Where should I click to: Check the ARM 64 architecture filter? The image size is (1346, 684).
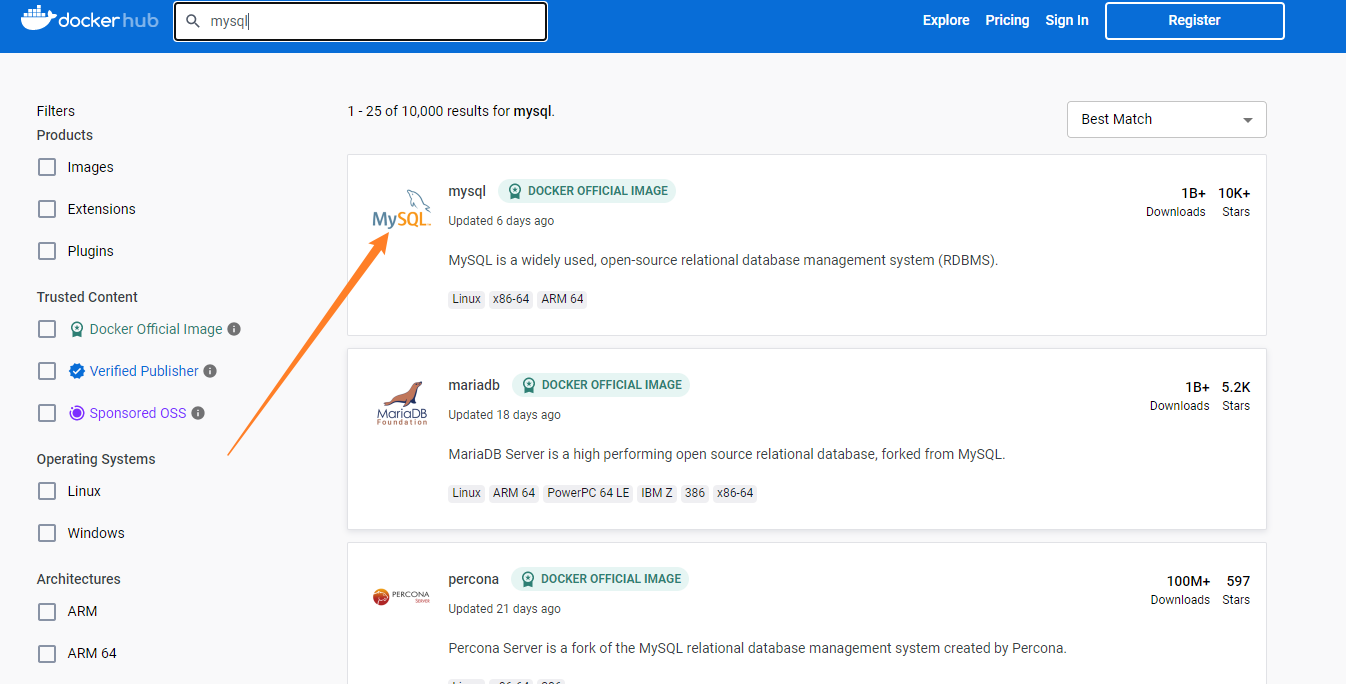click(47, 653)
